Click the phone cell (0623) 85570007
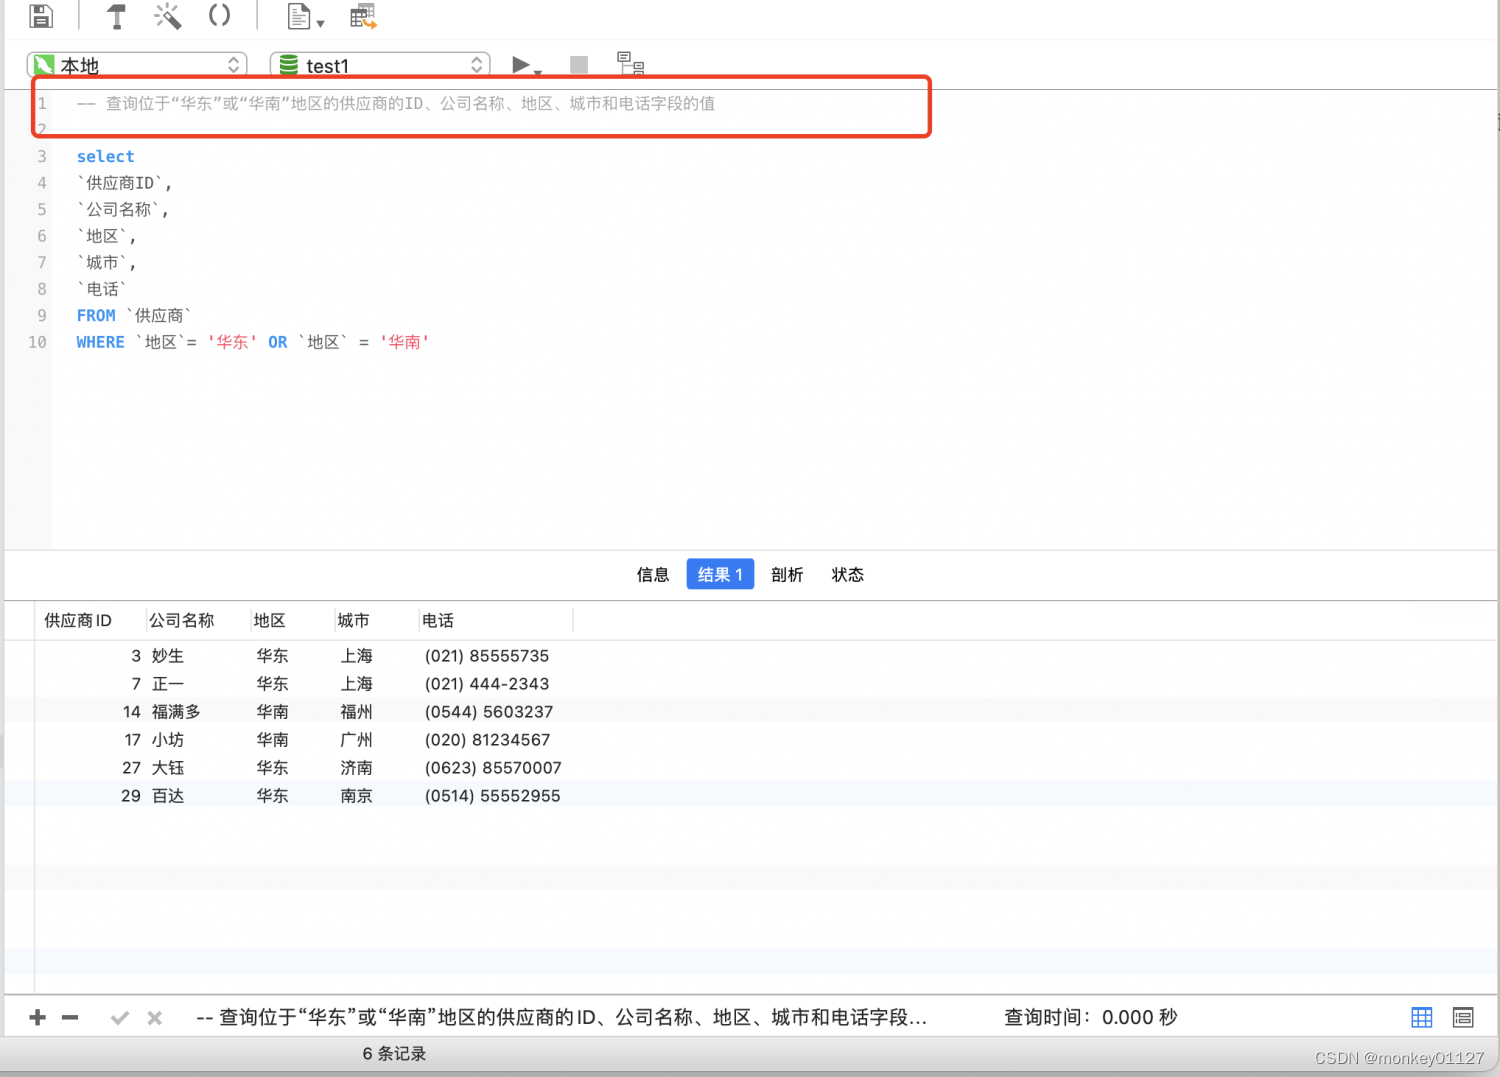The image size is (1500, 1077). click(x=493, y=768)
